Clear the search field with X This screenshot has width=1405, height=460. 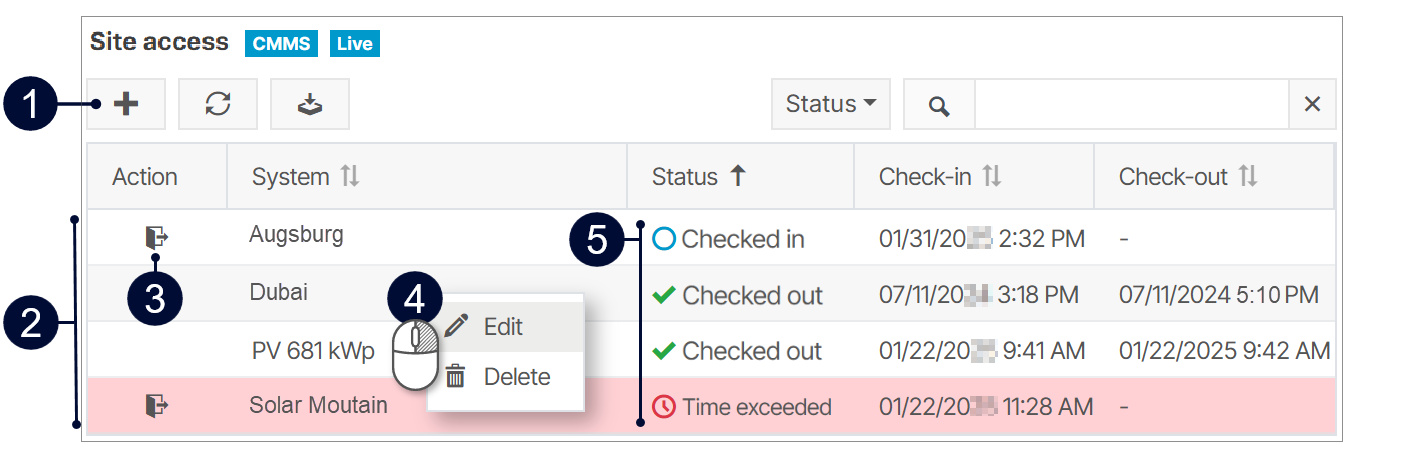click(1312, 104)
